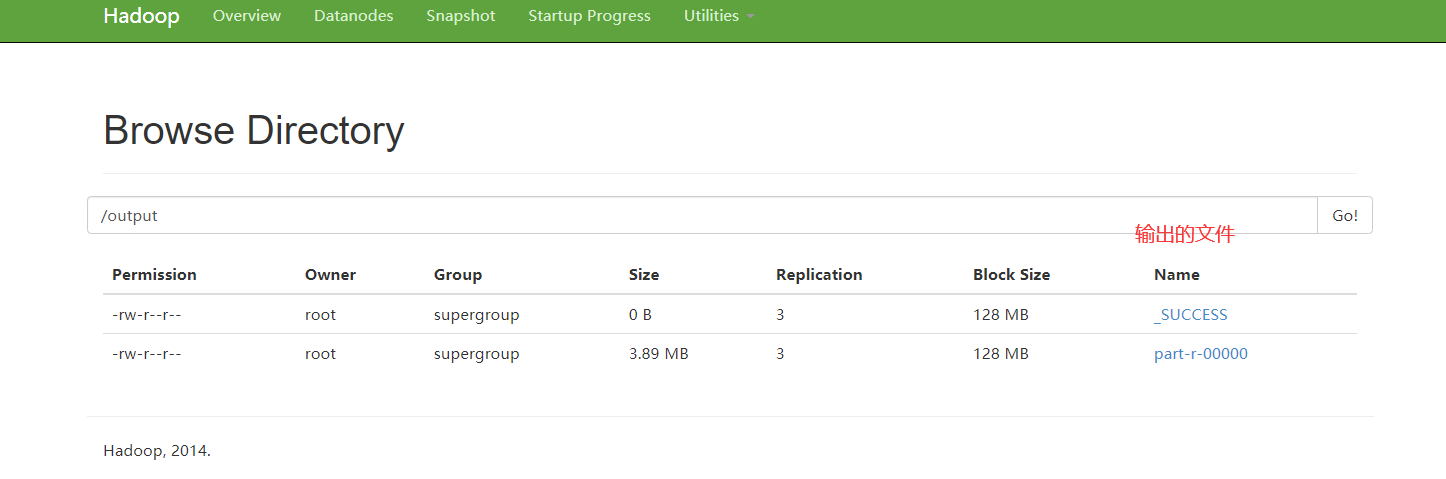The width and height of the screenshot is (1446, 479).
Task: Expand the Utilities dropdown menu
Action: [x=718, y=16]
